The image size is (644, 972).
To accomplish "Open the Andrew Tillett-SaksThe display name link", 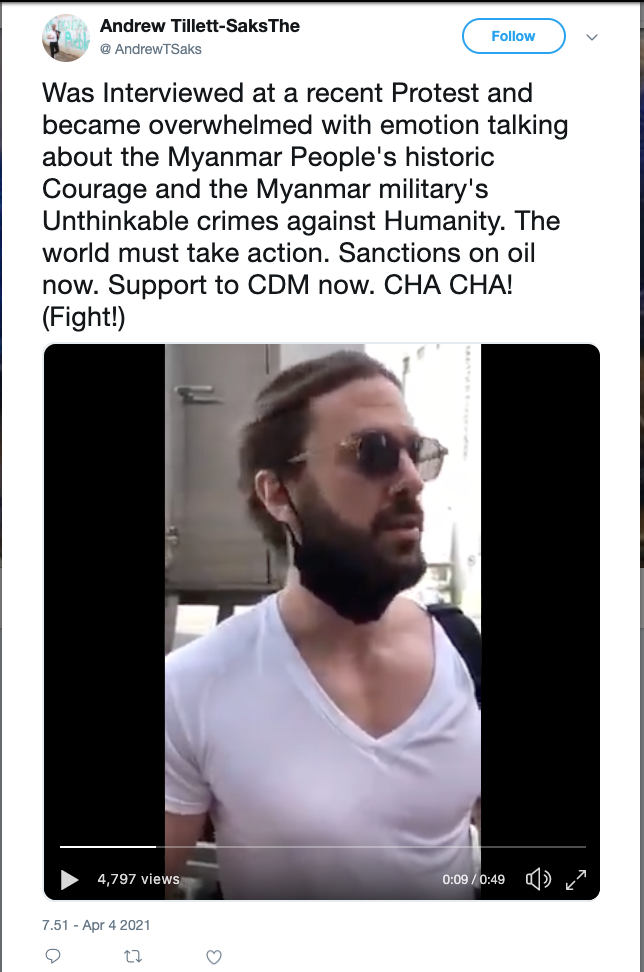I will 200,27.
